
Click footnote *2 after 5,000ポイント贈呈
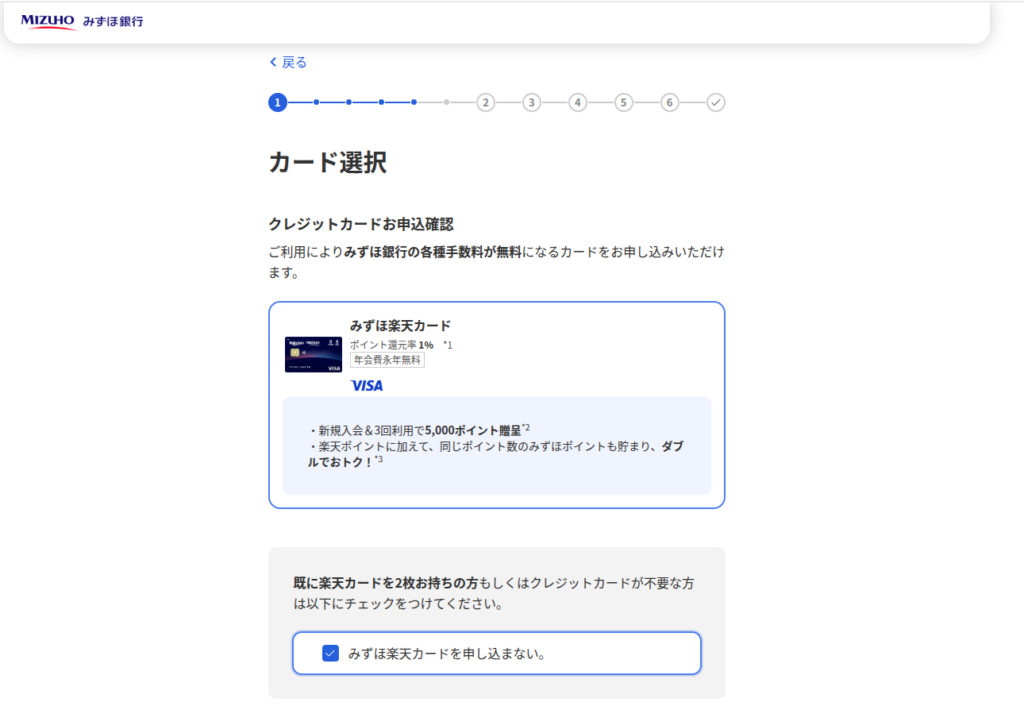pos(526,428)
